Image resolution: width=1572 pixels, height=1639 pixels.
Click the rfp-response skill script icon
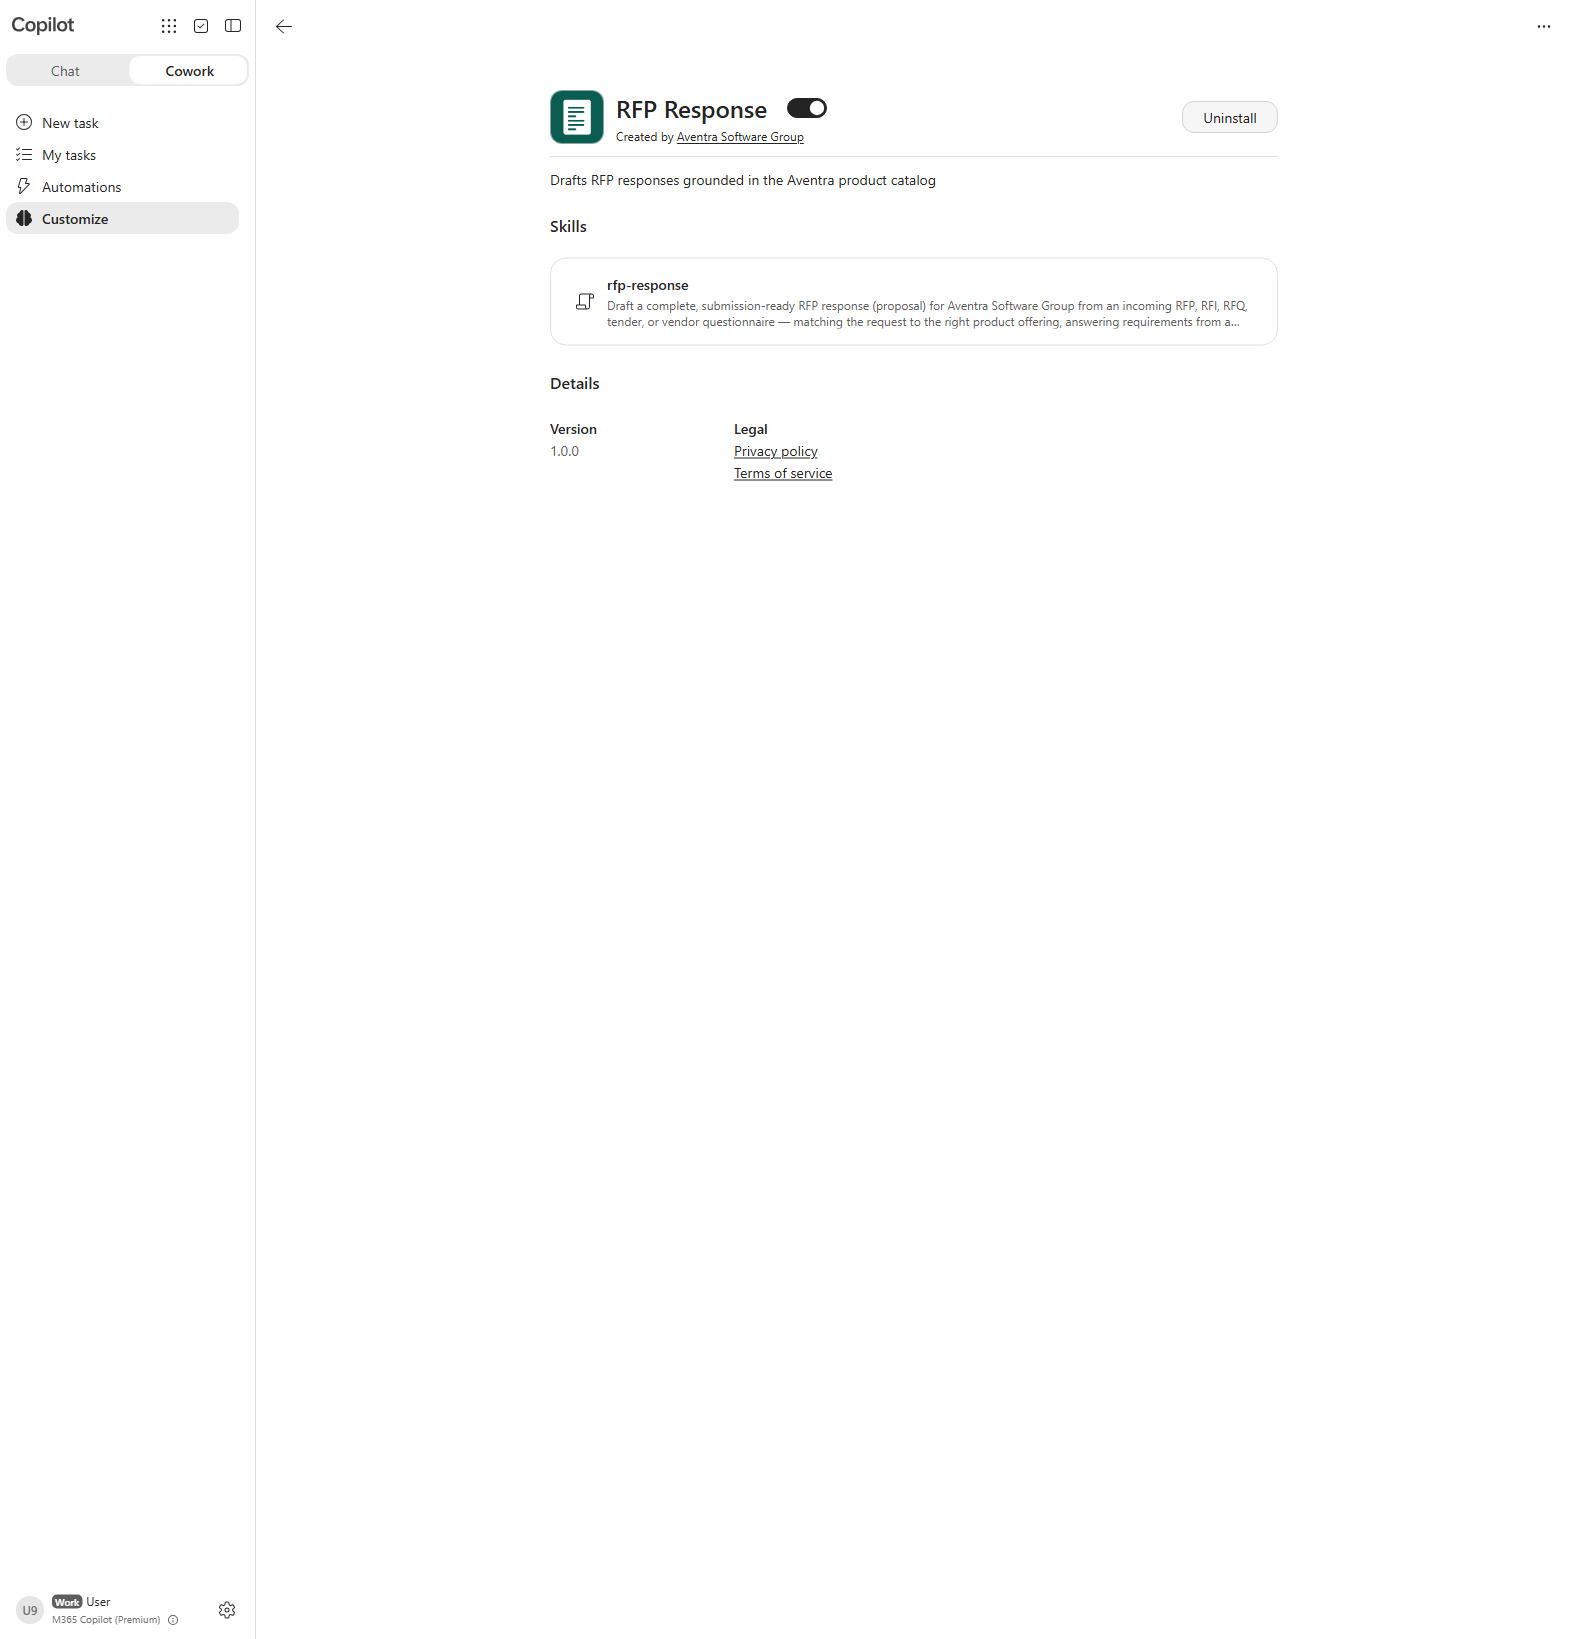click(585, 301)
